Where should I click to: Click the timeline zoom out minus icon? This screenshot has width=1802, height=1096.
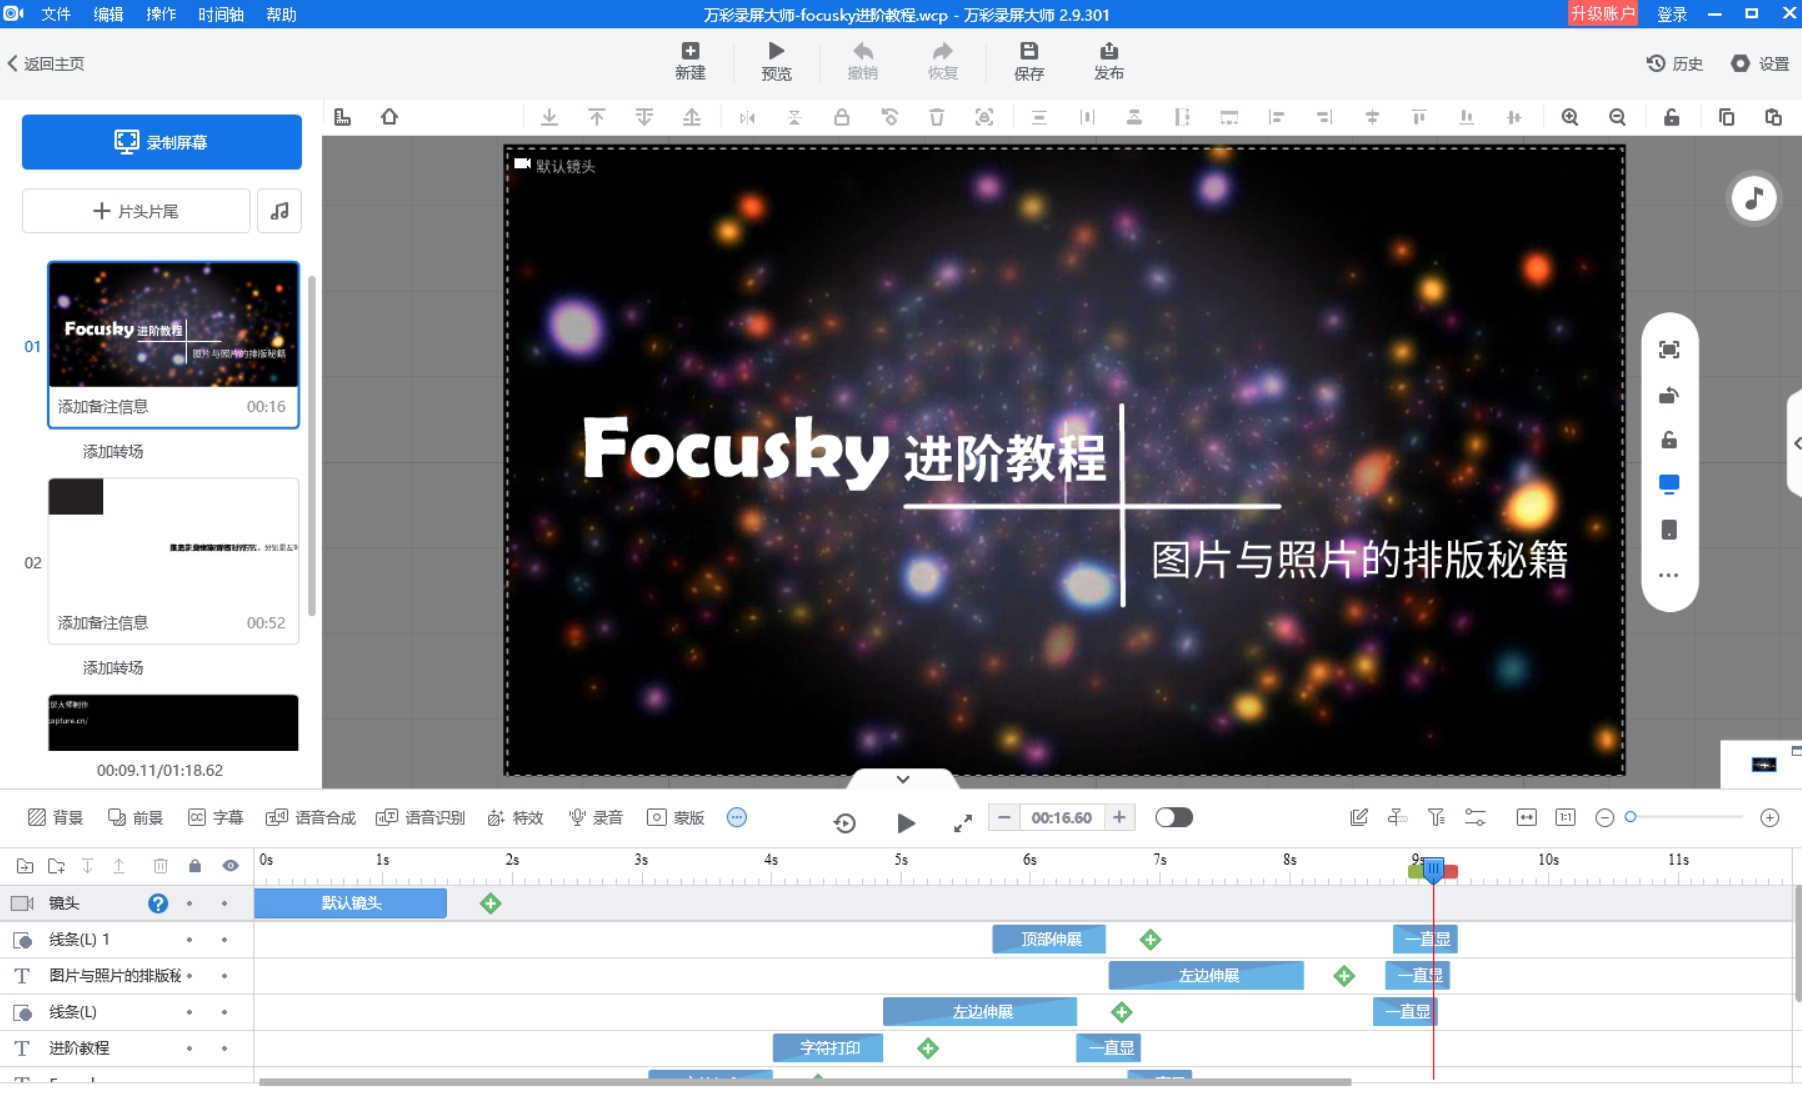tap(1605, 818)
